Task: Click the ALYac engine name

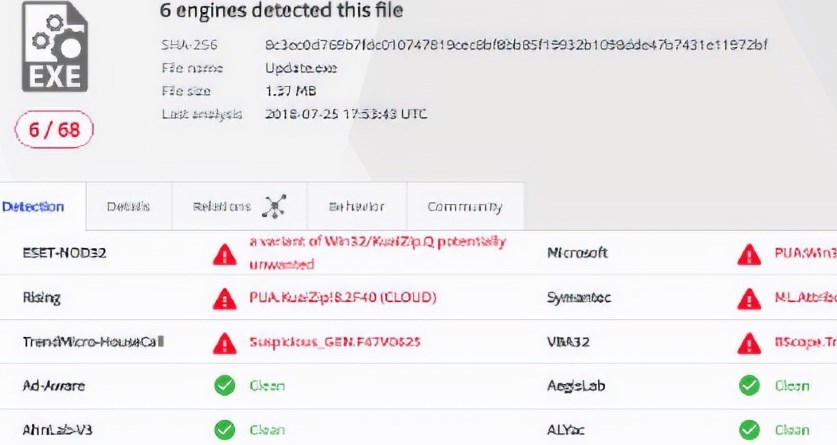Action: pos(566,430)
